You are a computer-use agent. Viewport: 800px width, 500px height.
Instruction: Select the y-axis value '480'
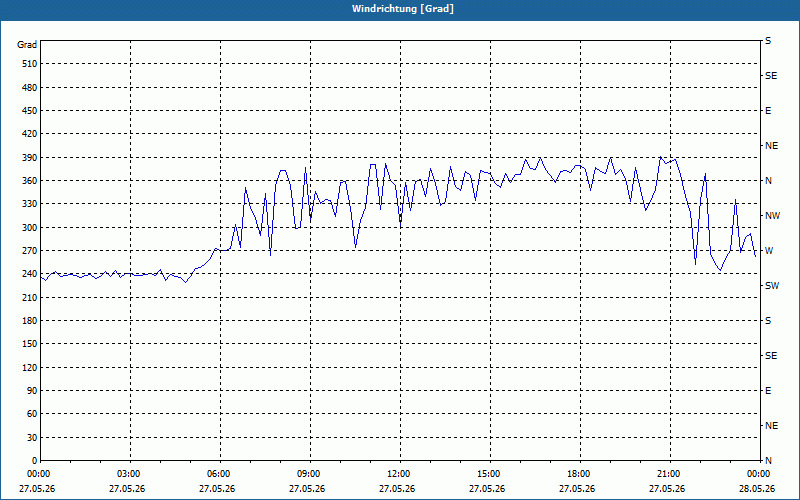(30, 88)
